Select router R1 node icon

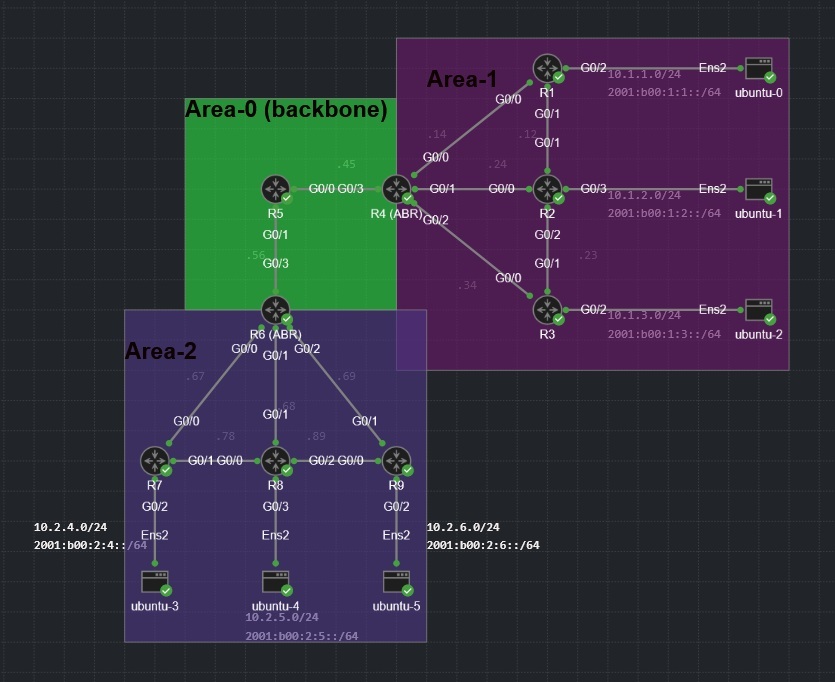click(547, 68)
